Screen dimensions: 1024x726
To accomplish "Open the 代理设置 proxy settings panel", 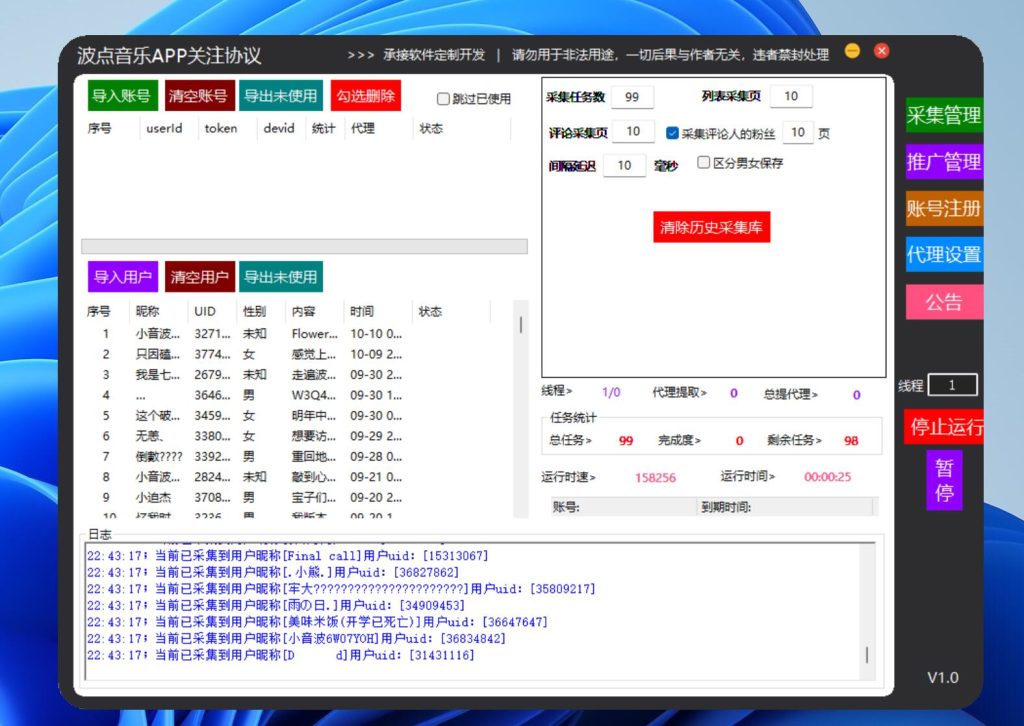I will point(943,255).
